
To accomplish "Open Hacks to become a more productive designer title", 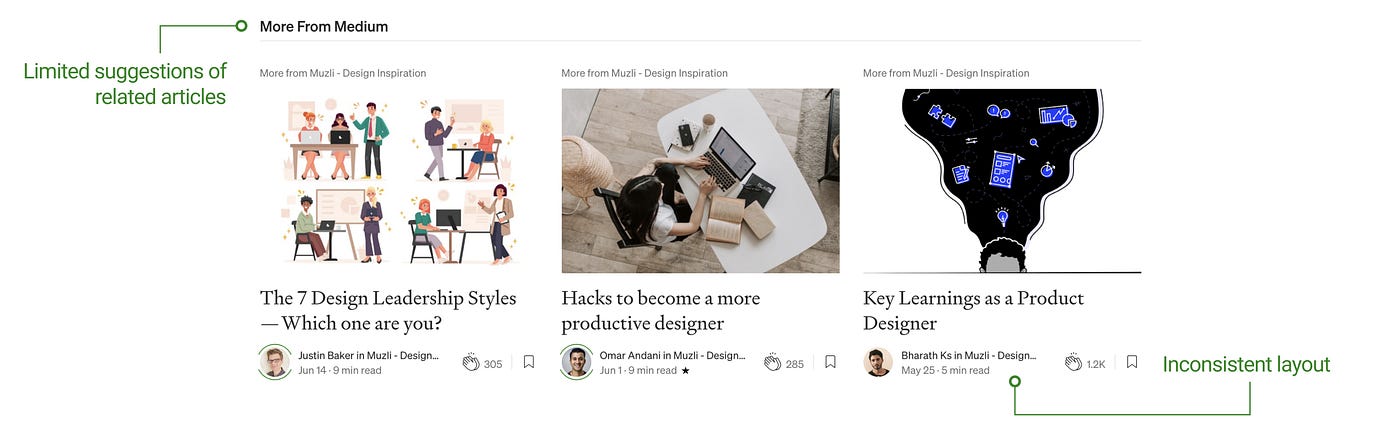I will pos(661,310).
